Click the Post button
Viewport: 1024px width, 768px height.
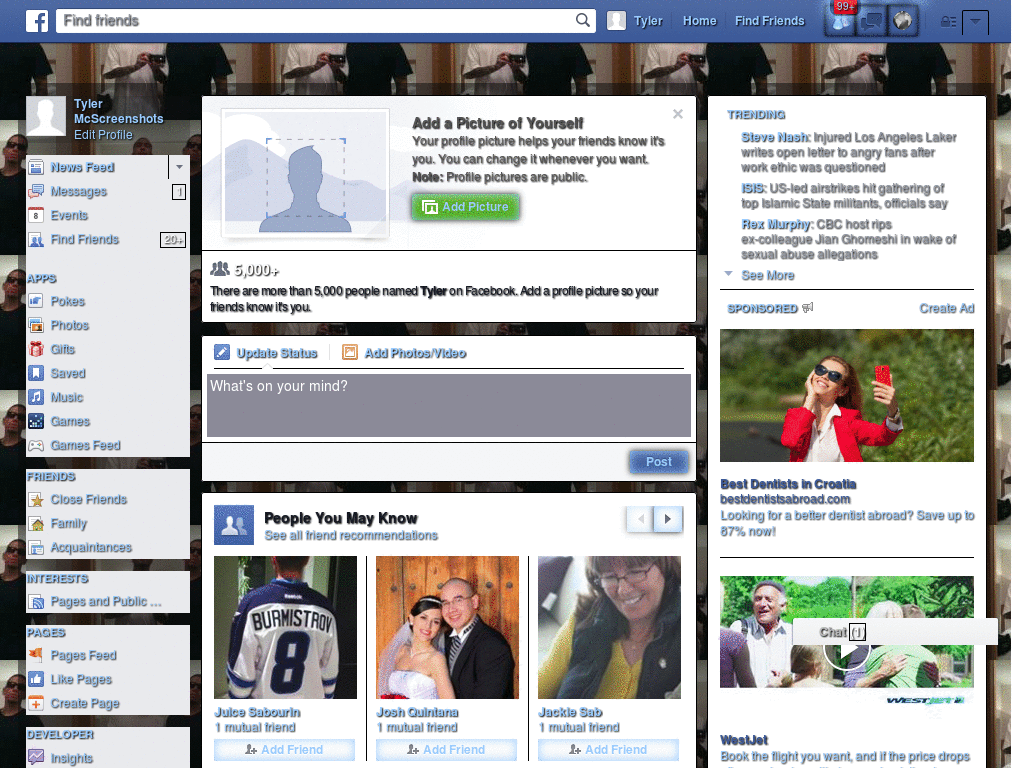click(x=659, y=462)
